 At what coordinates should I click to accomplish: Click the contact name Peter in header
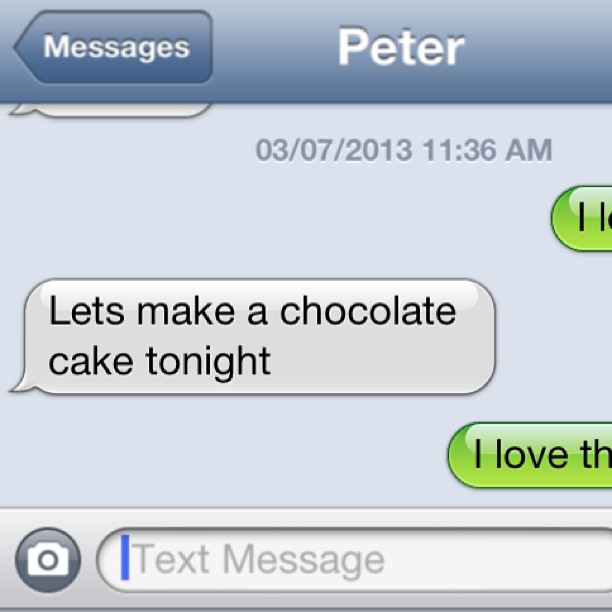(401, 47)
